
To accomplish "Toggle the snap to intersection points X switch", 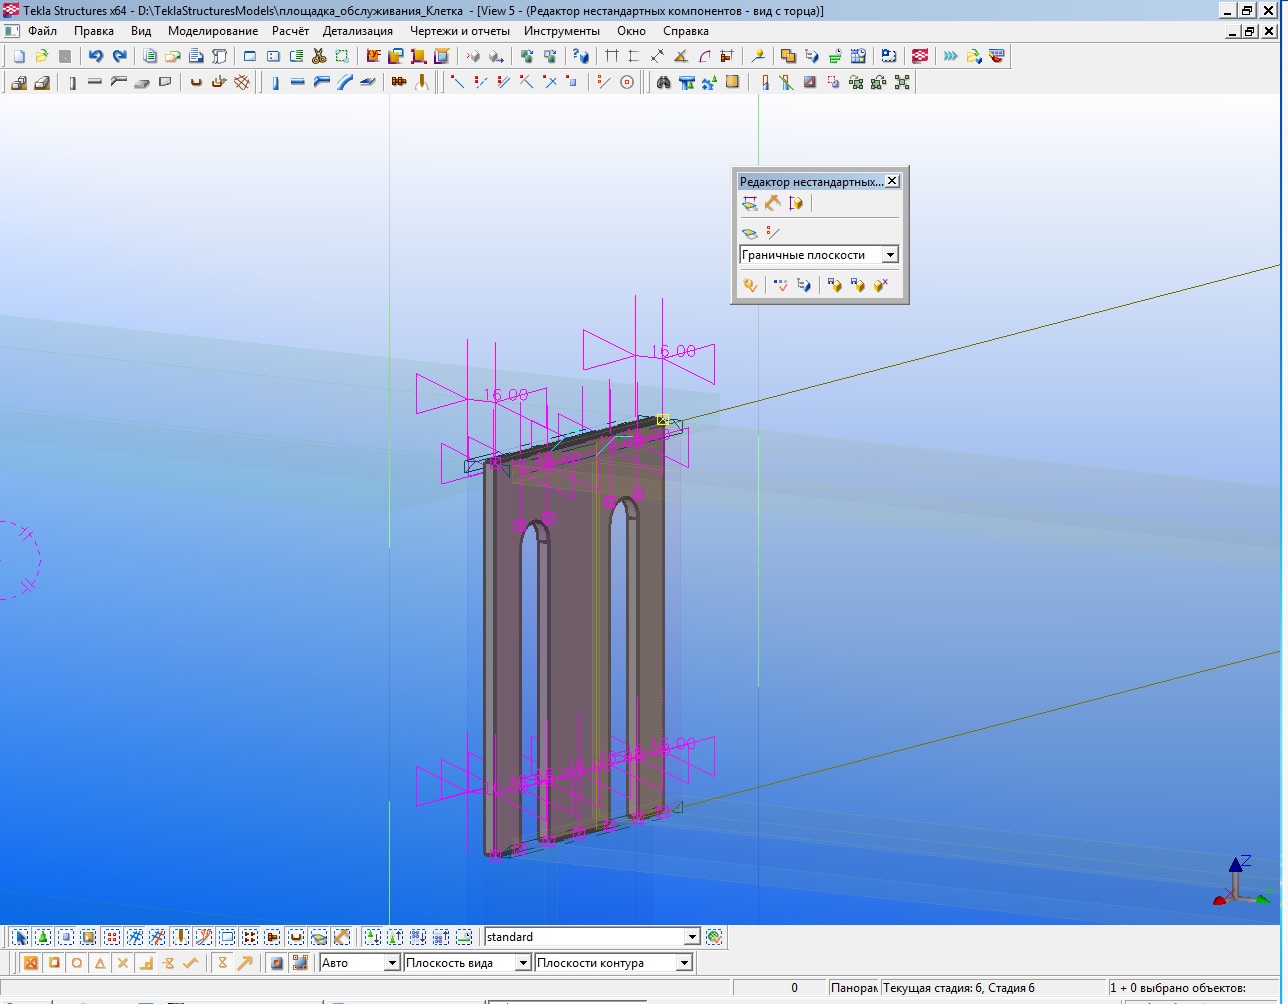I will pyautogui.click(x=123, y=964).
